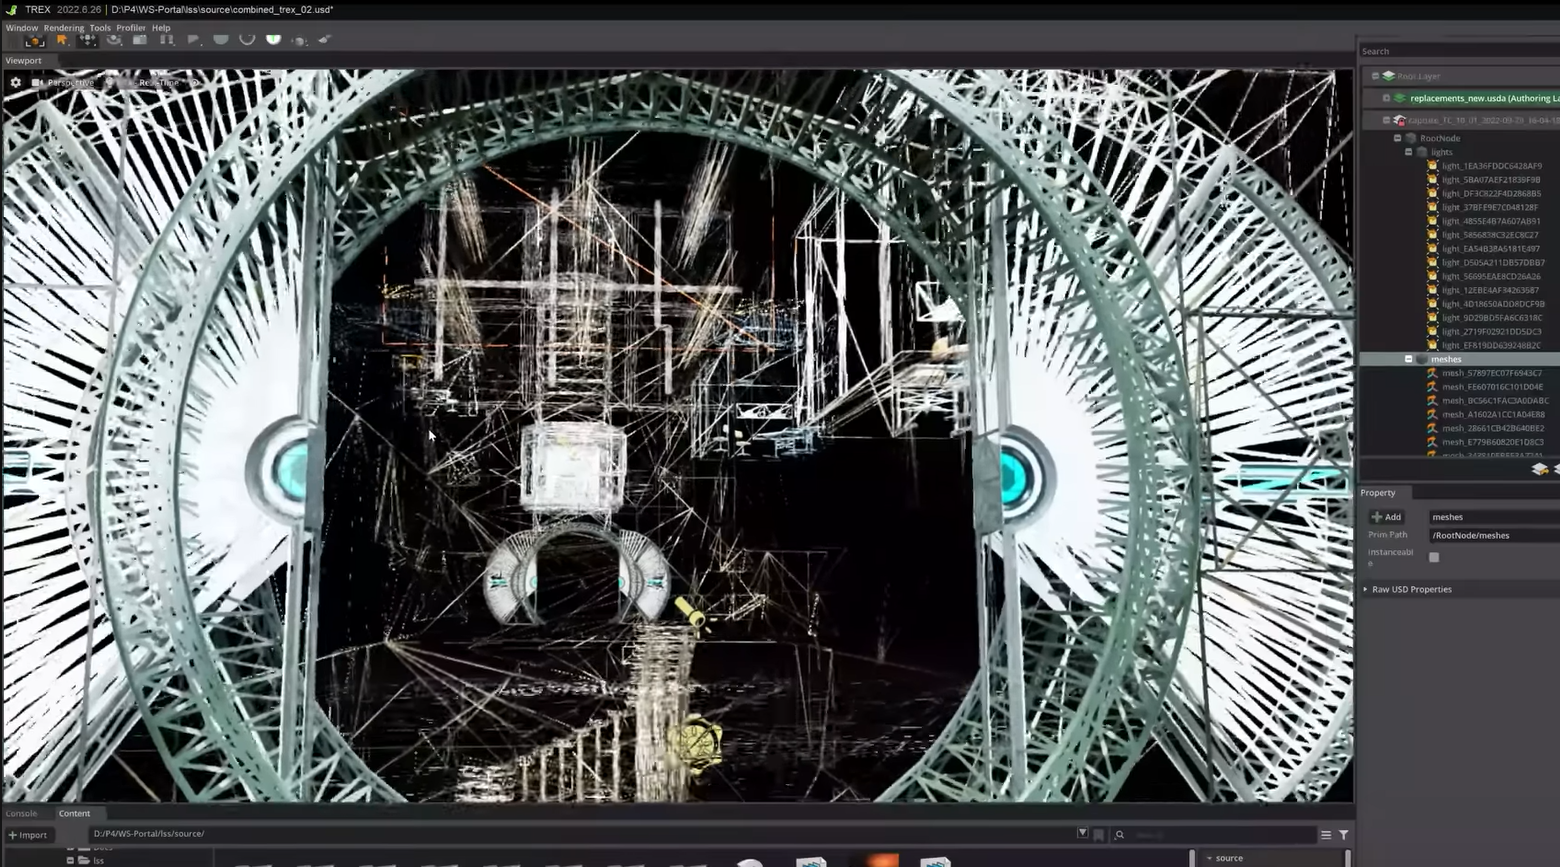Click the content filter funnel icon

coord(1344,835)
